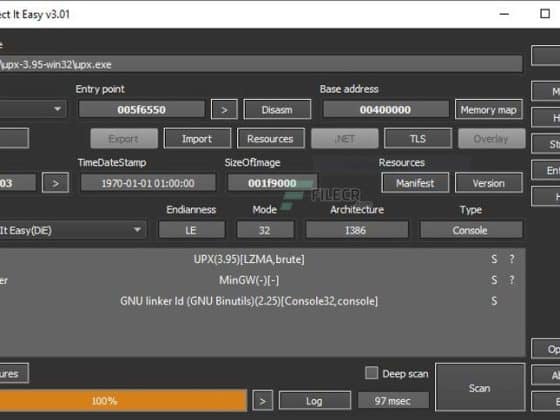This screenshot has height=420, width=560.
Task: Click the greyed .NET button
Action: coord(345,139)
